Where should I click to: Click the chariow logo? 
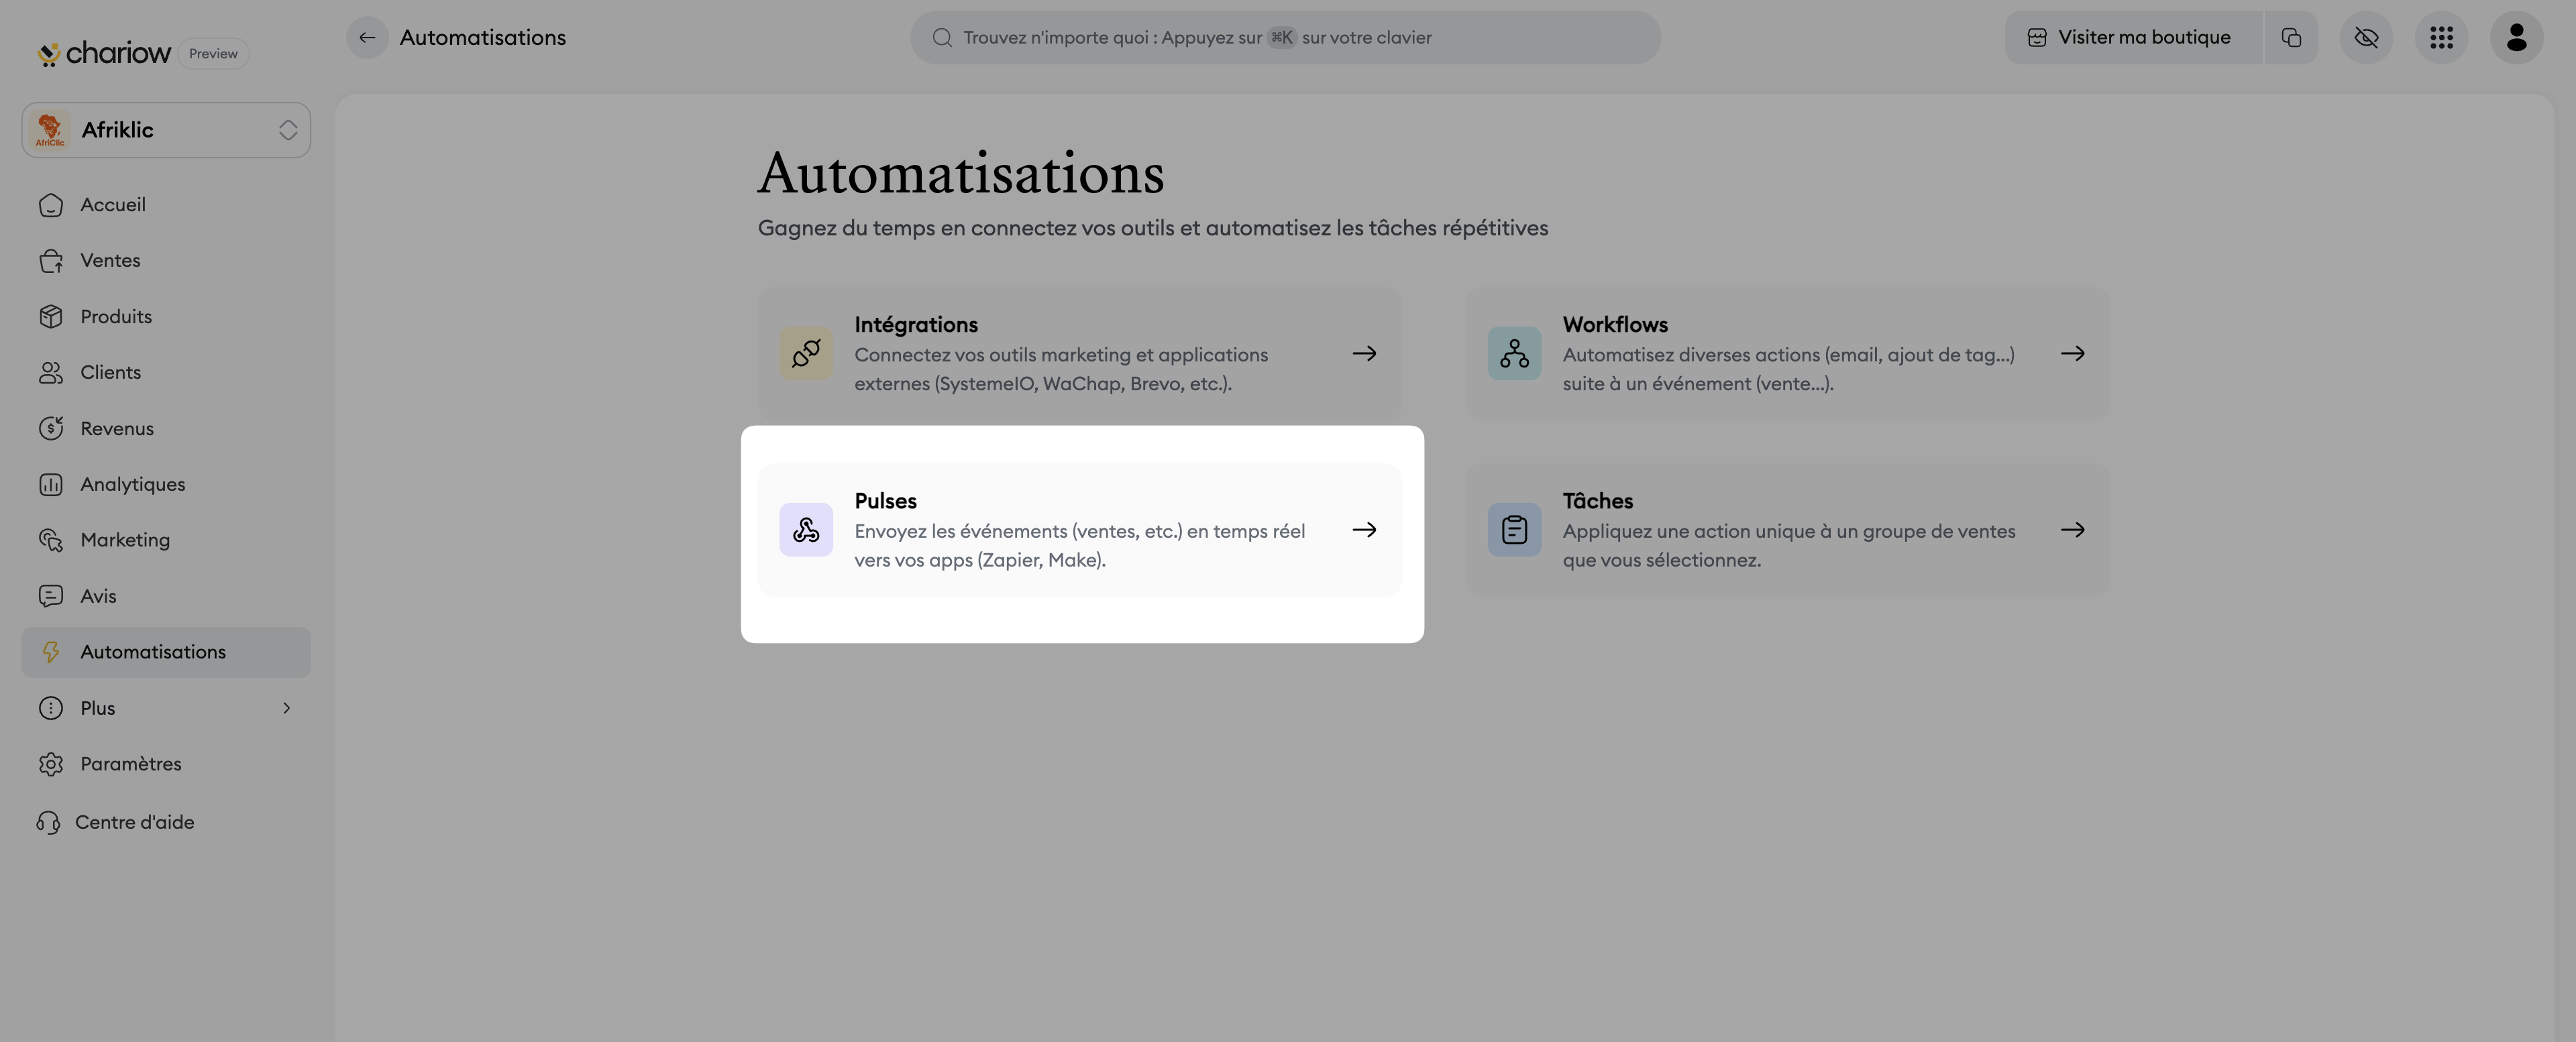(105, 53)
